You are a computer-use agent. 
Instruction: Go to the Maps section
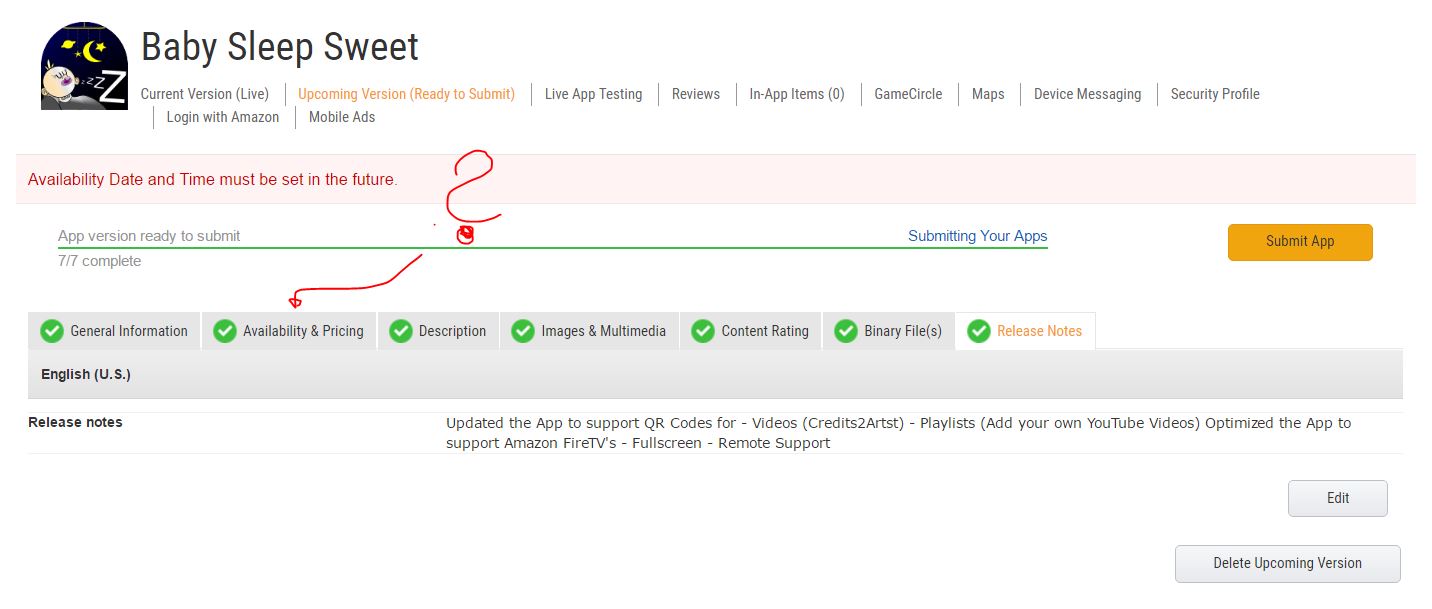(x=988, y=94)
